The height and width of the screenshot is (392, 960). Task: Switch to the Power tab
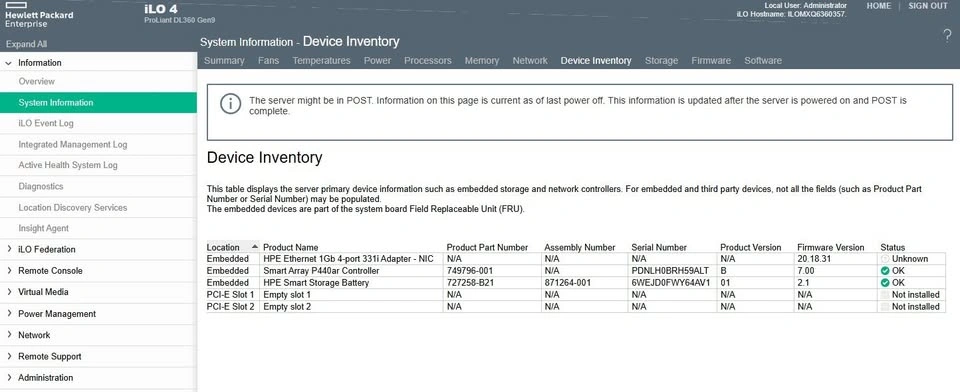(x=377, y=61)
